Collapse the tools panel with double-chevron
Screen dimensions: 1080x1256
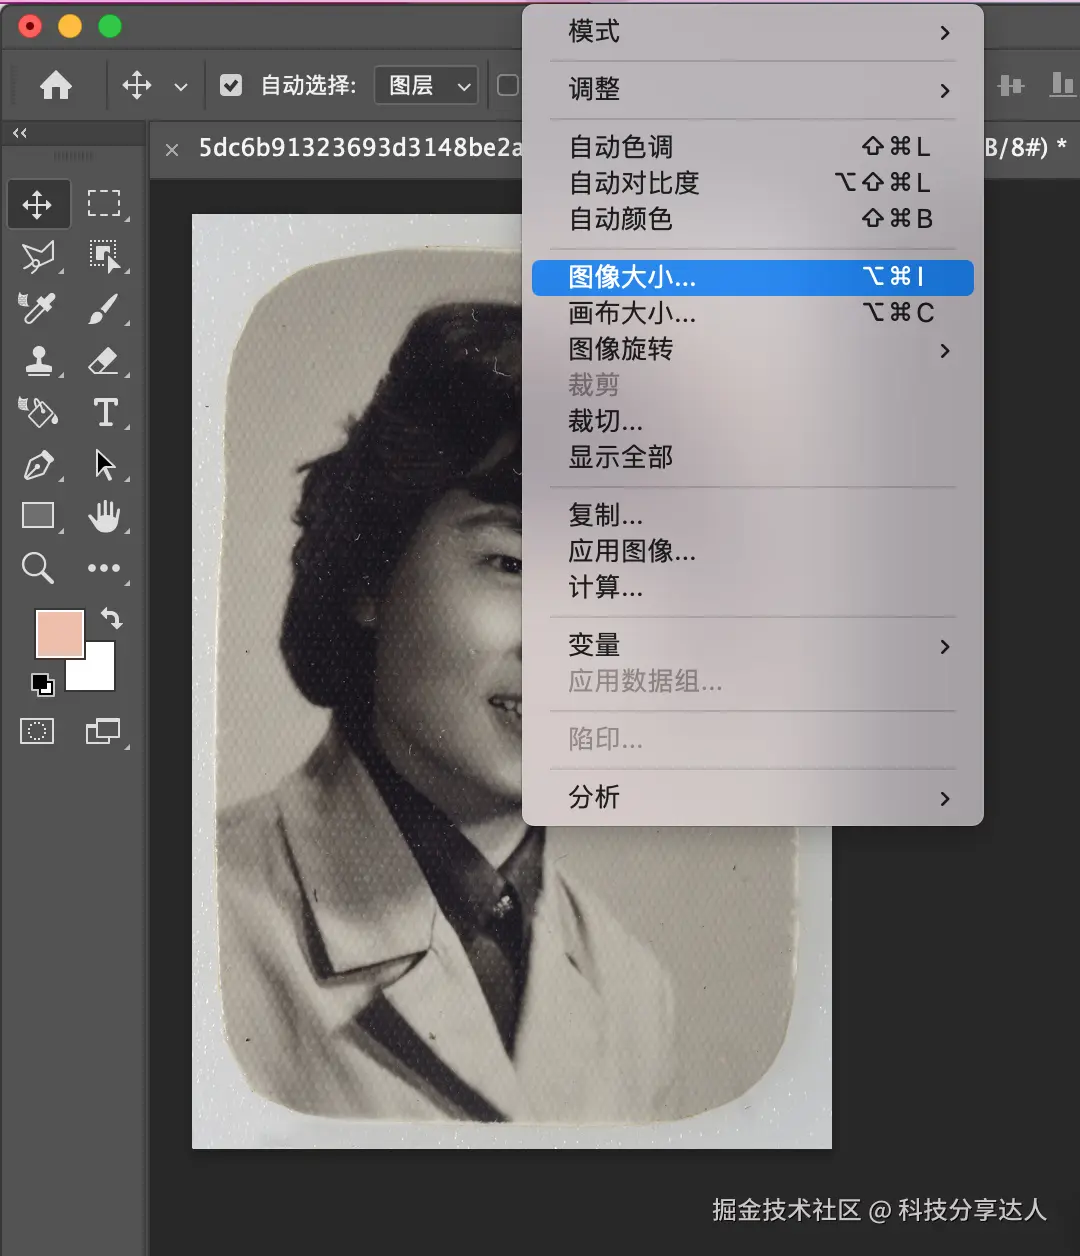[19, 132]
